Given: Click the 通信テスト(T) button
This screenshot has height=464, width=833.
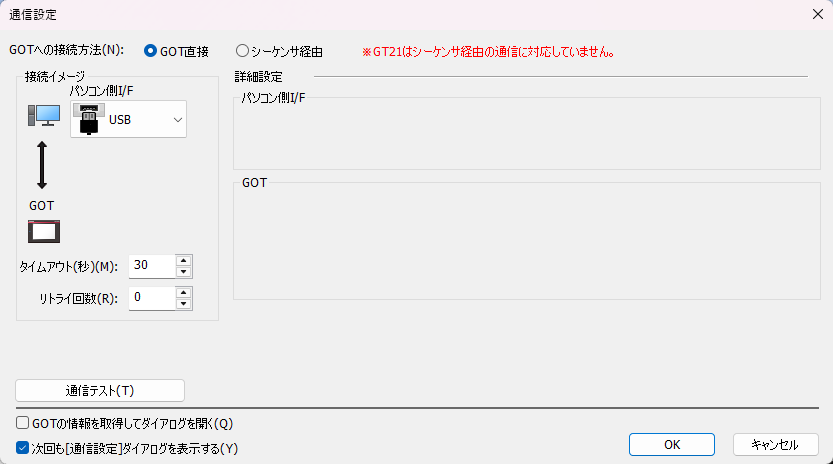Looking at the screenshot, I should click(x=100, y=390).
